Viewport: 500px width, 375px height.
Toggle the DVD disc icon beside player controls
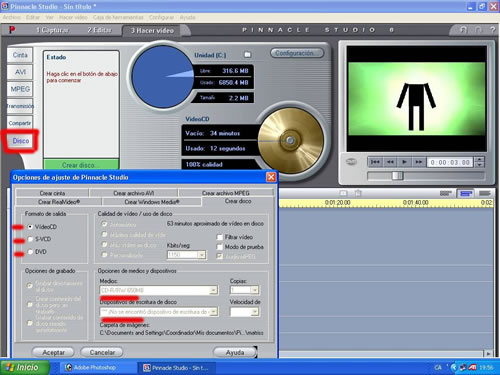click(x=351, y=162)
